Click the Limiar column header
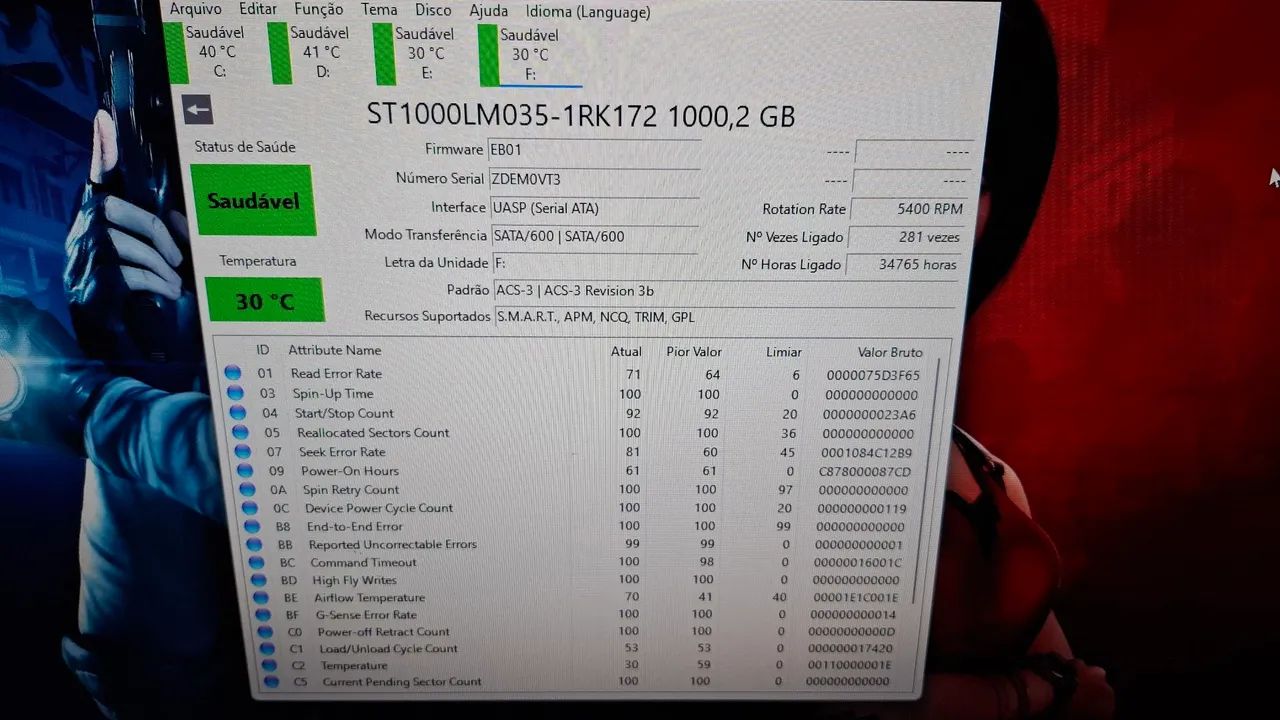The image size is (1280, 720). 784,352
